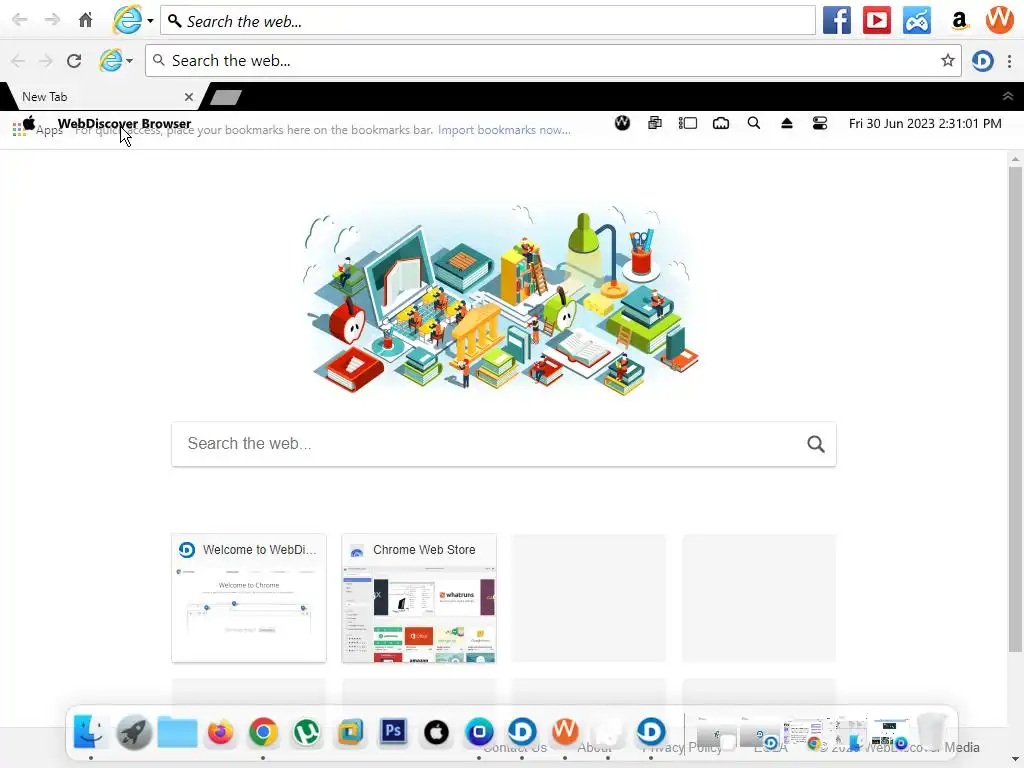Open the games controller shortcut icon

[917, 21]
